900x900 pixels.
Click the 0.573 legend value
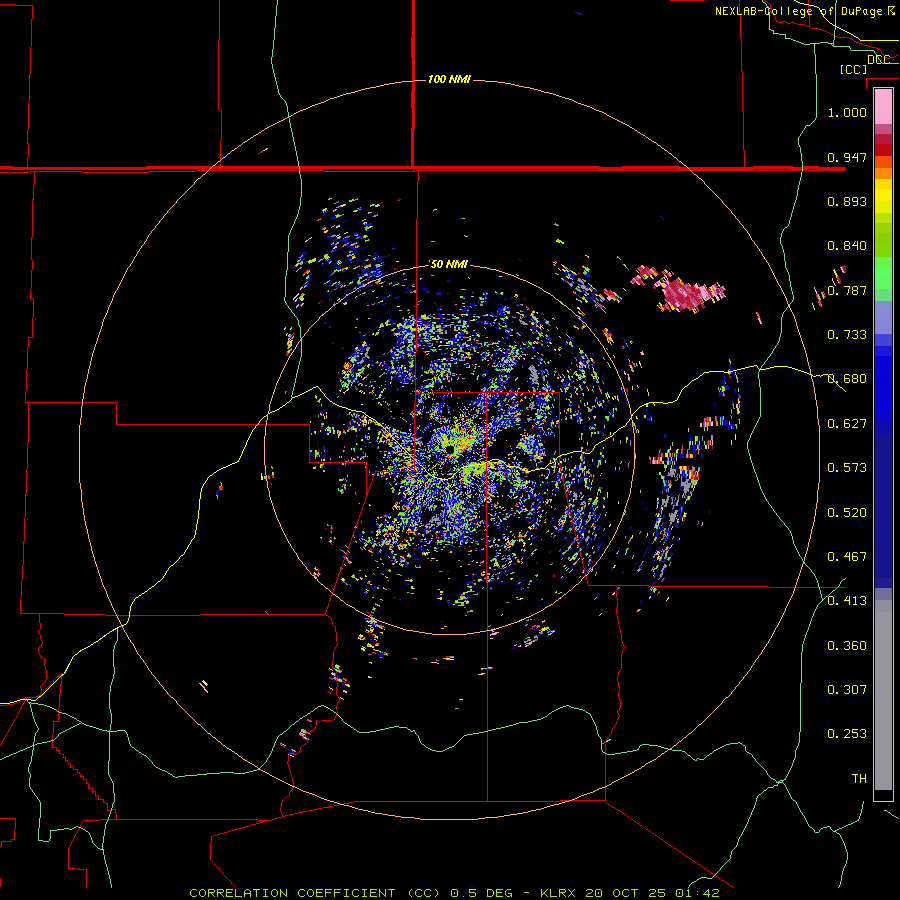tap(847, 468)
